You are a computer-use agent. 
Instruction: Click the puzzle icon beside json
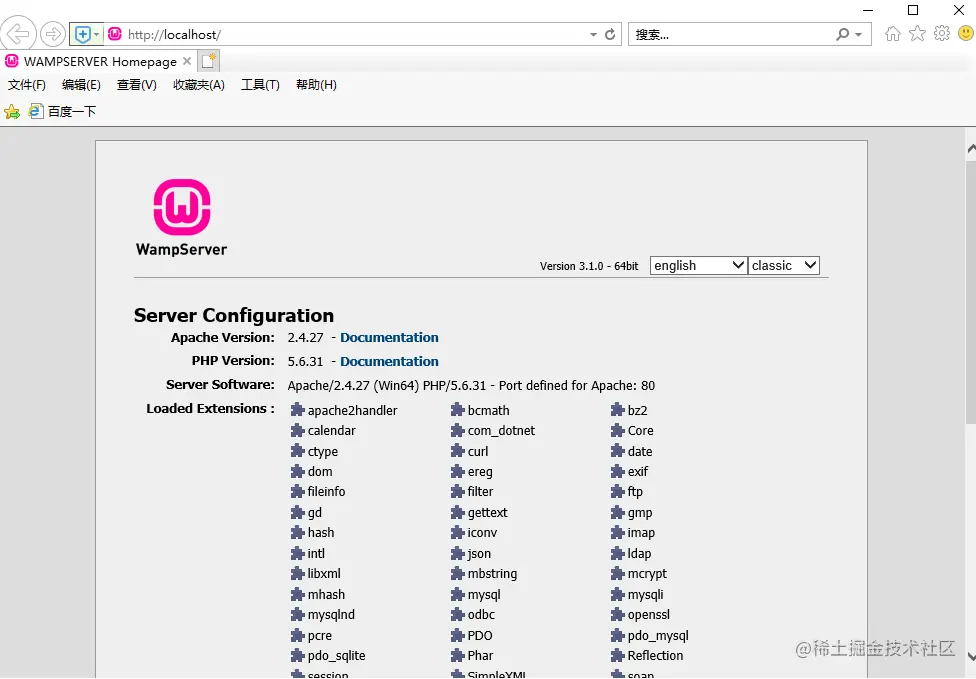point(458,554)
